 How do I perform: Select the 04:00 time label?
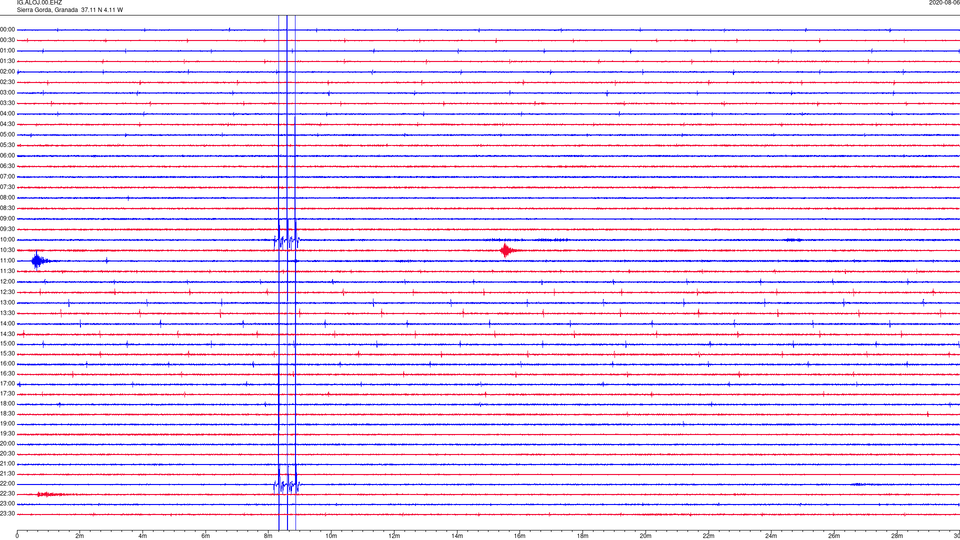point(7,113)
